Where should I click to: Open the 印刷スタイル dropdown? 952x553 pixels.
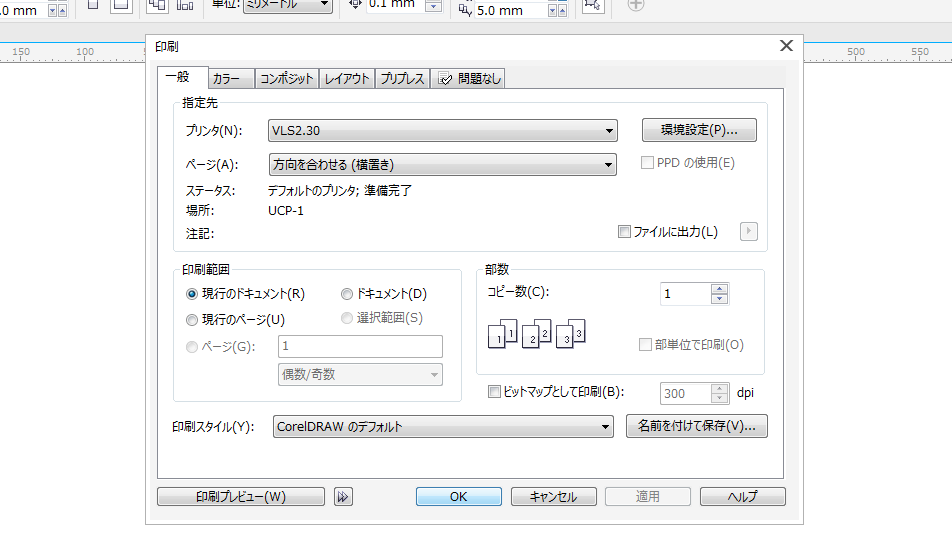(x=442, y=427)
